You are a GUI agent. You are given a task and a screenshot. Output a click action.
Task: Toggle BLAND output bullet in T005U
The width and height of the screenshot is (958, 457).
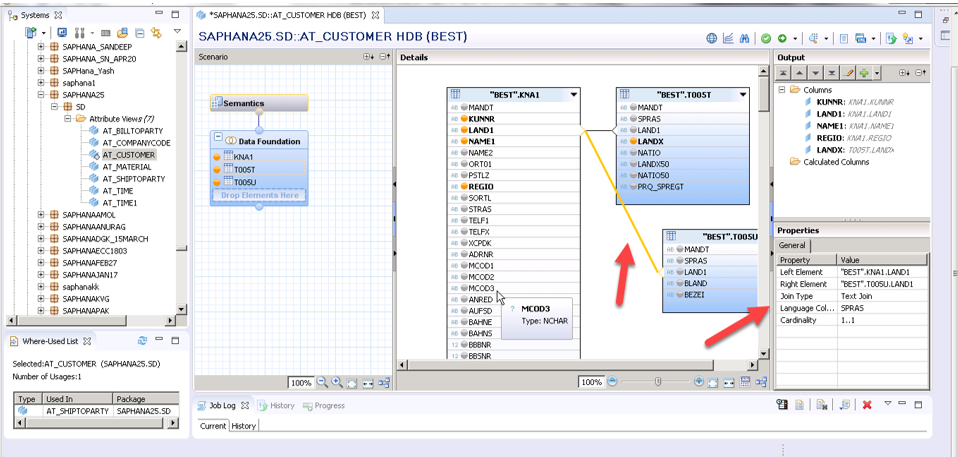[681, 283]
